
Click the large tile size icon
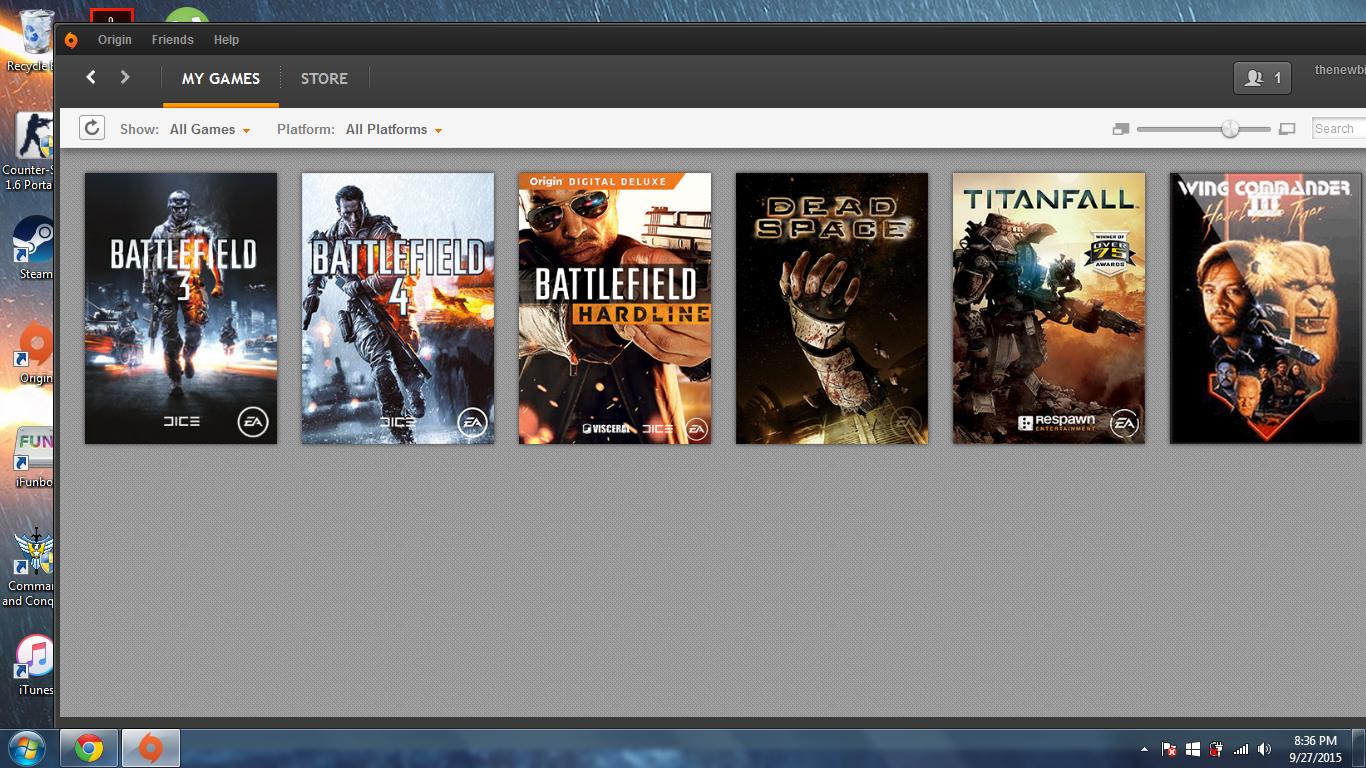coord(1287,129)
